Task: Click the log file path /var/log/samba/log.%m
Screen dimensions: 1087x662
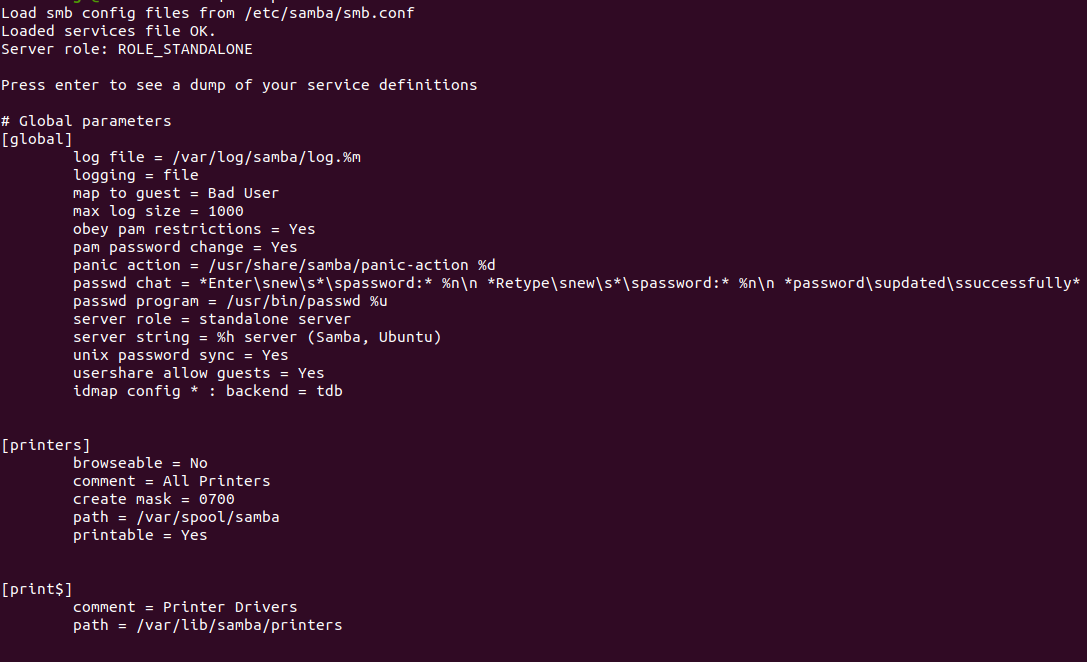Action: [x=267, y=157]
